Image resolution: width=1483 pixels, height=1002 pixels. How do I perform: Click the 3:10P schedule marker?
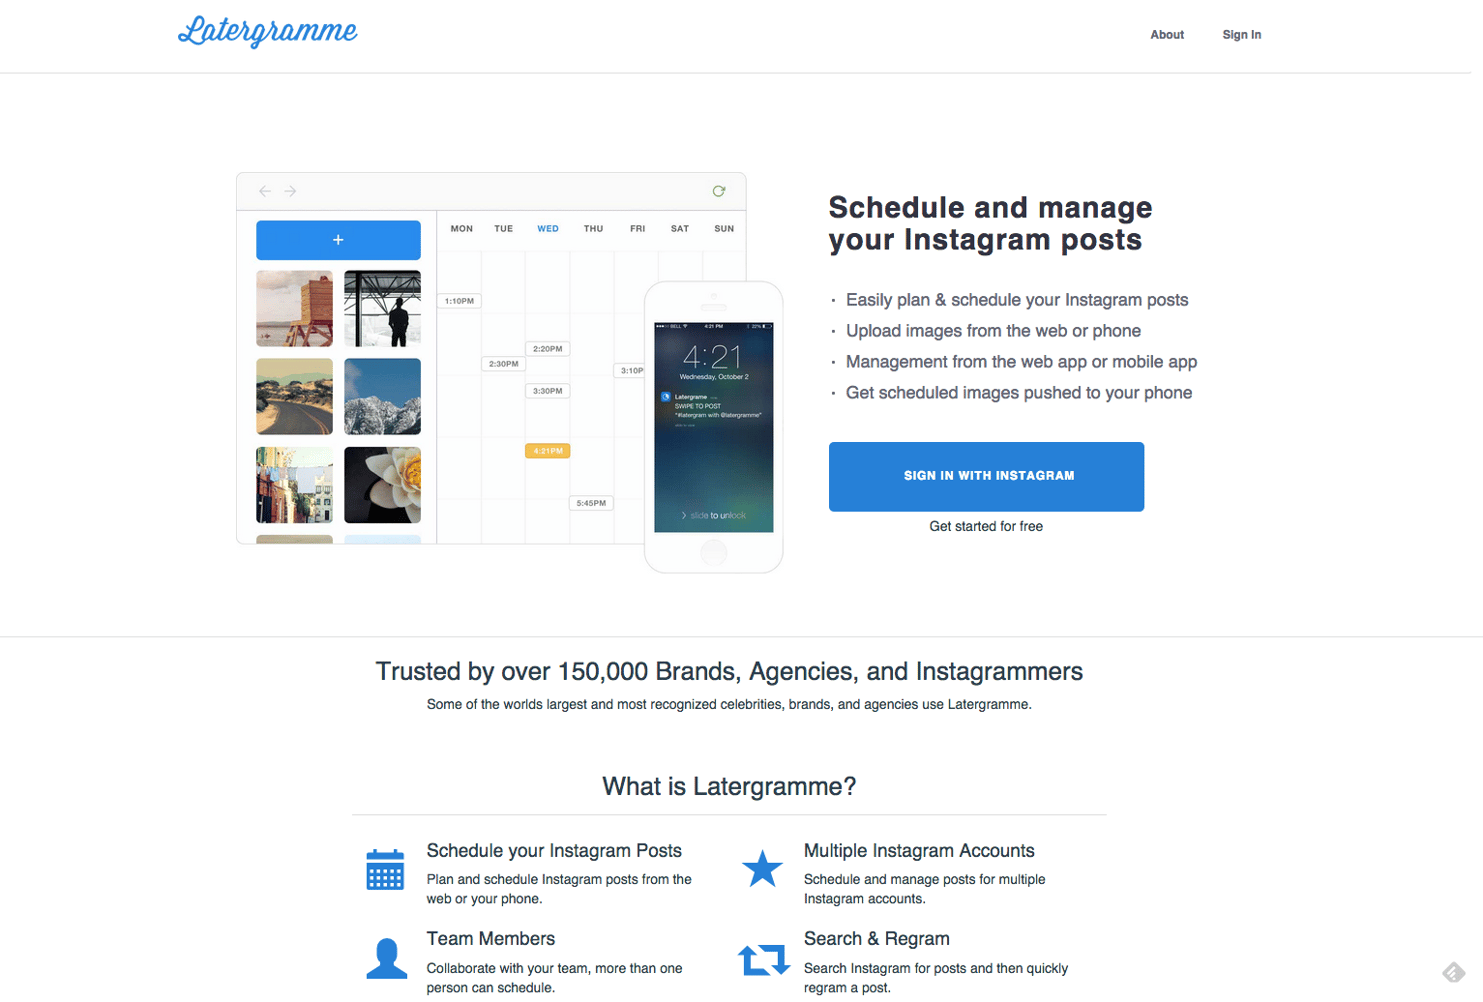[x=630, y=371]
